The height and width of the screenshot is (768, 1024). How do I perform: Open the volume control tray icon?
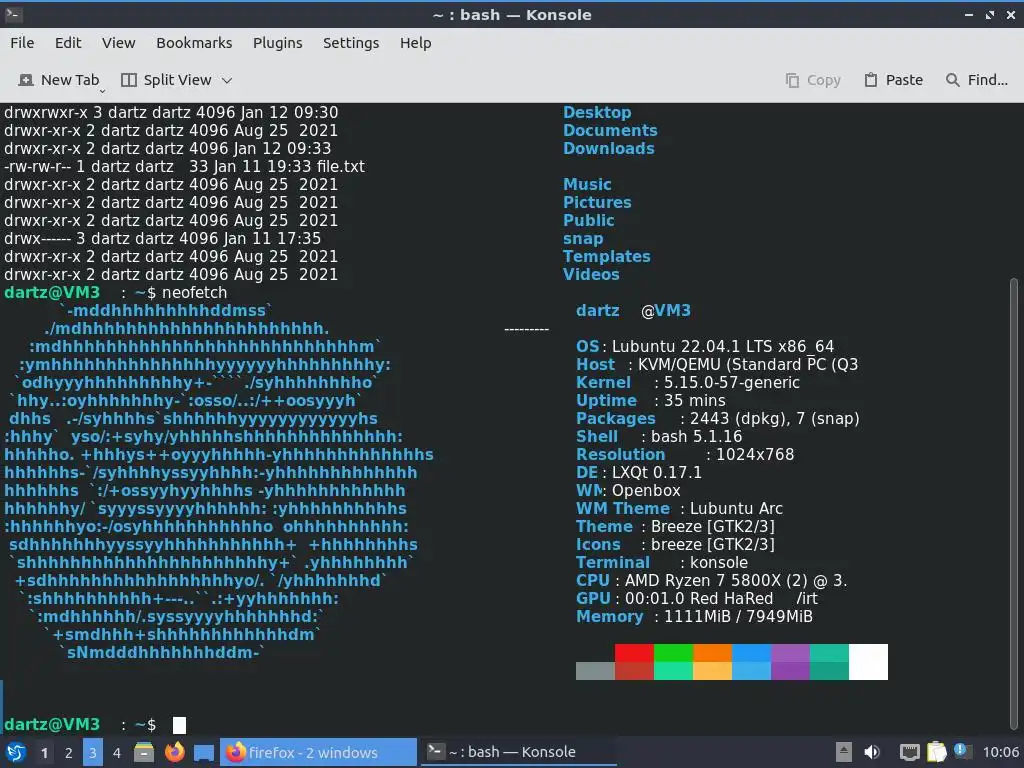(x=872, y=752)
